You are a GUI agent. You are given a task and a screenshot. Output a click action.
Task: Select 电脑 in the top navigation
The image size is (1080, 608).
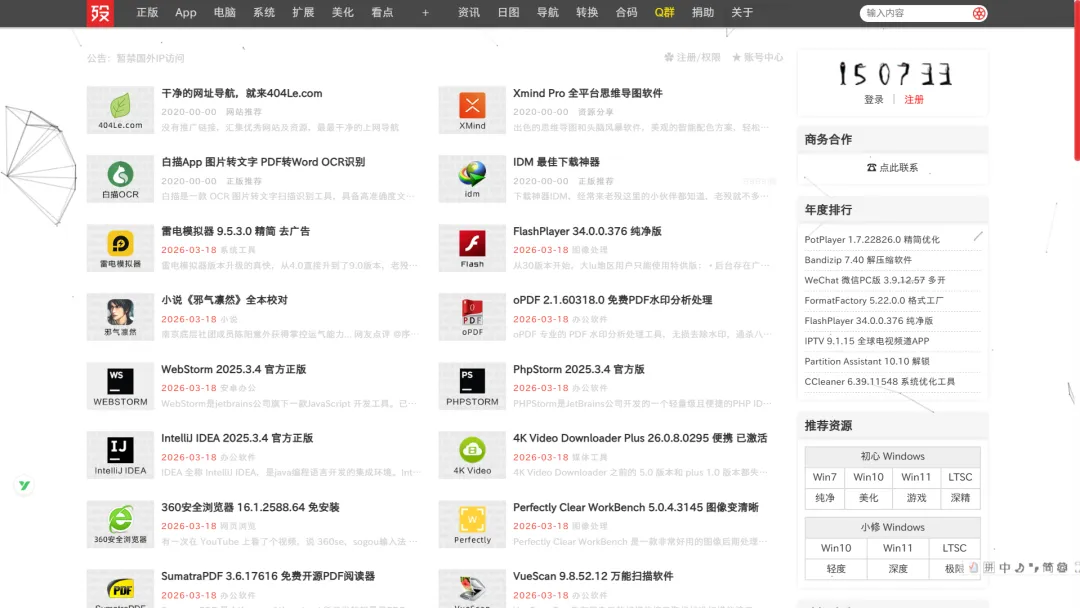coord(225,12)
